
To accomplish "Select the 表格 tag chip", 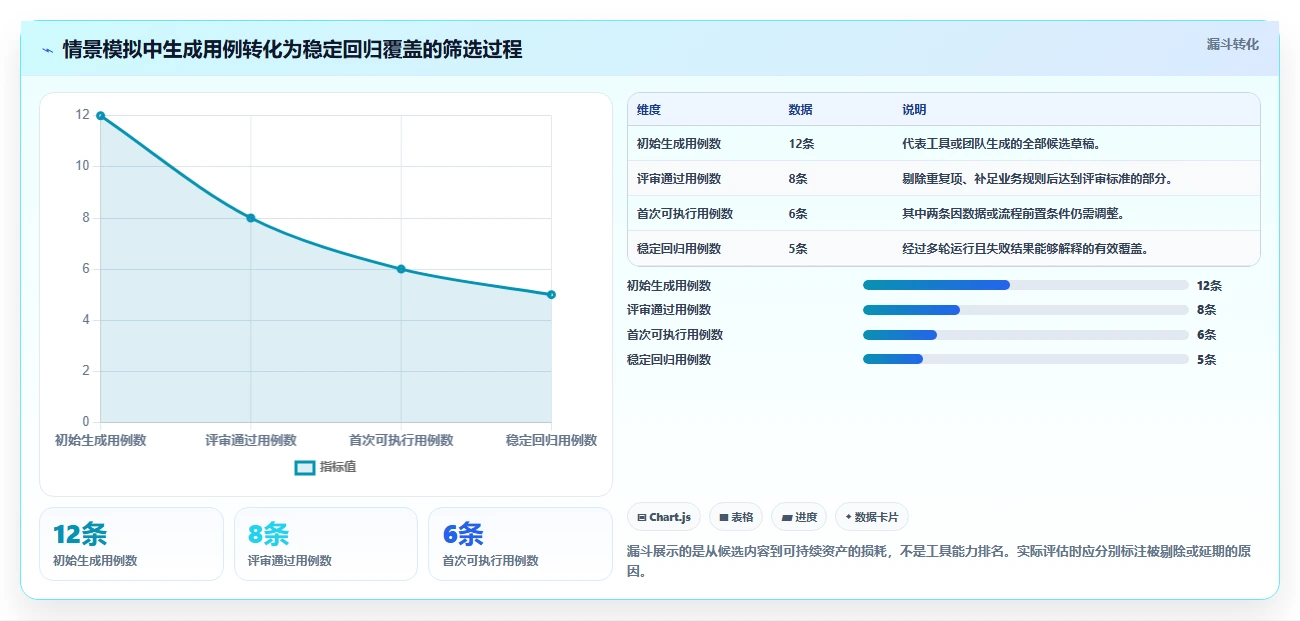I will tap(735, 517).
